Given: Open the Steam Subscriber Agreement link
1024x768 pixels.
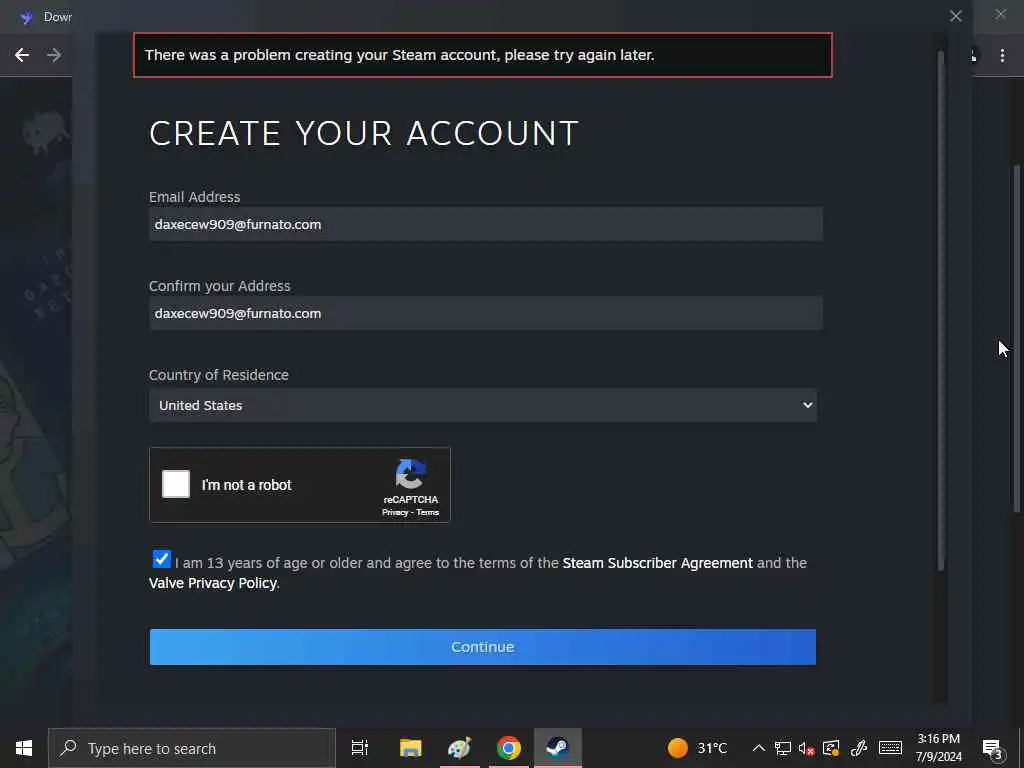Looking at the screenshot, I should tap(657, 563).
